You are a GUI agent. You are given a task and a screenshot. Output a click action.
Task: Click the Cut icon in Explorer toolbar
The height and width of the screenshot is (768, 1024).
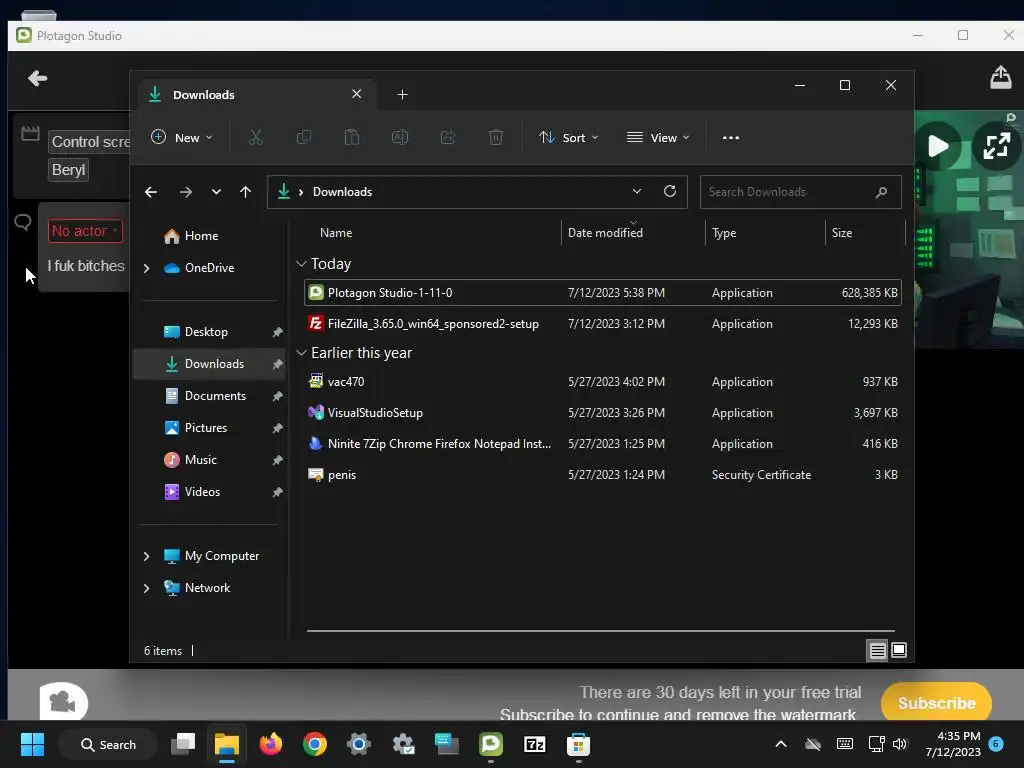[255, 137]
